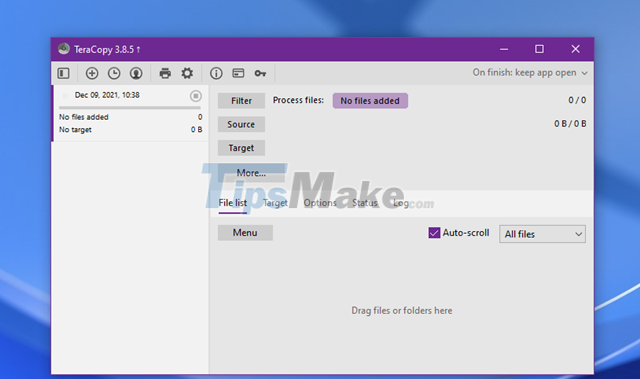Image resolution: width=640 pixels, height=379 pixels.
Task: Click the Menu button
Action: coord(245,233)
